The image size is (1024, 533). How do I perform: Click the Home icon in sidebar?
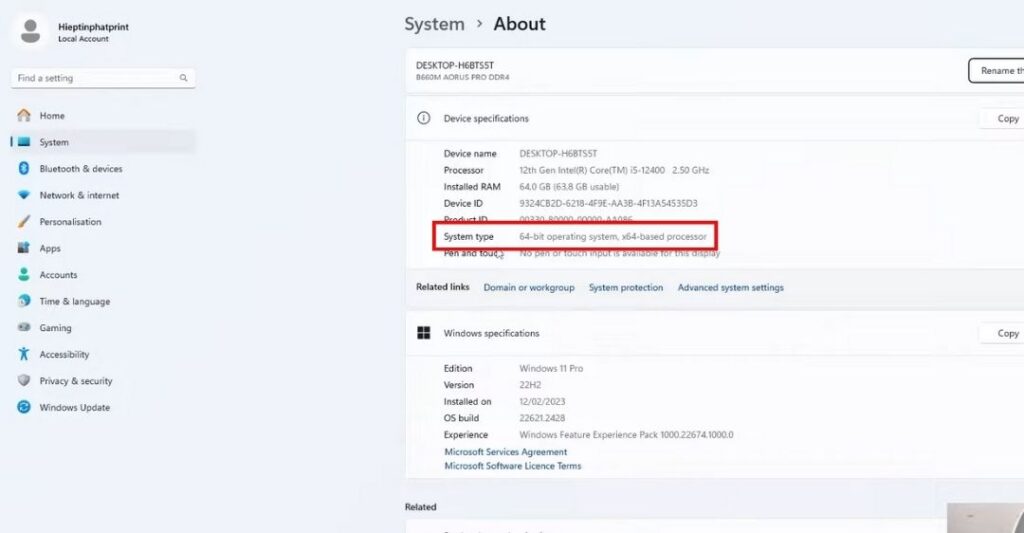point(24,116)
